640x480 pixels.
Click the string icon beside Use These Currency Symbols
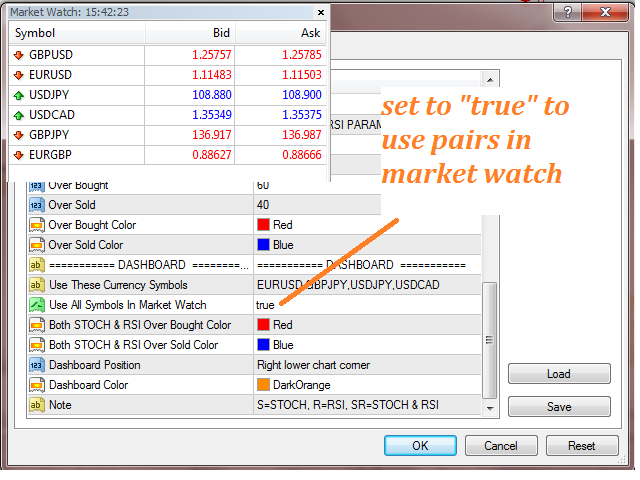pos(36,285)
